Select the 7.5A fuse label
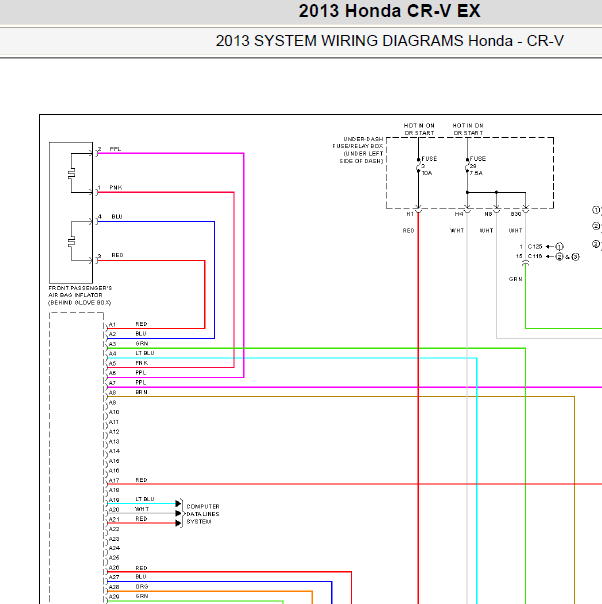Viewport: 602px width, 604px height. click(x=476, y=173)
